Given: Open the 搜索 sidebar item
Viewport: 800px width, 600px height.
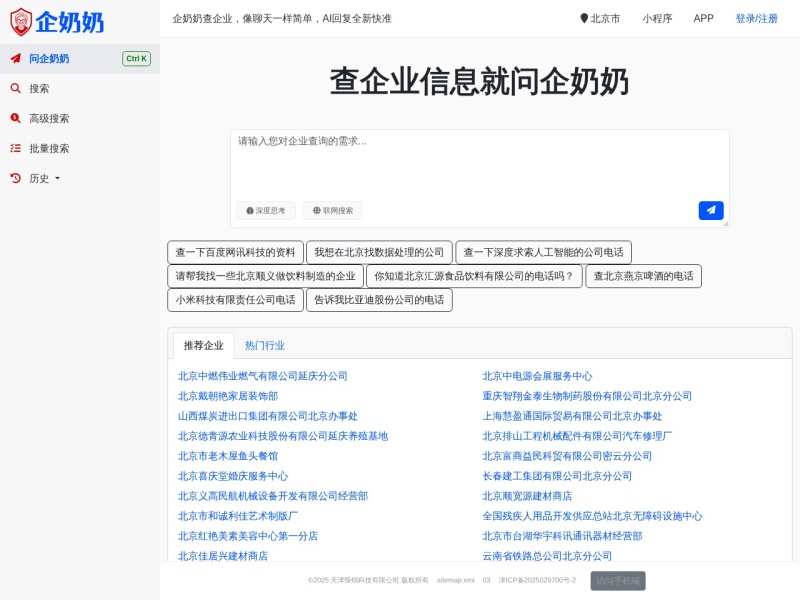Looking at the screenshot, I should point(80,88).
